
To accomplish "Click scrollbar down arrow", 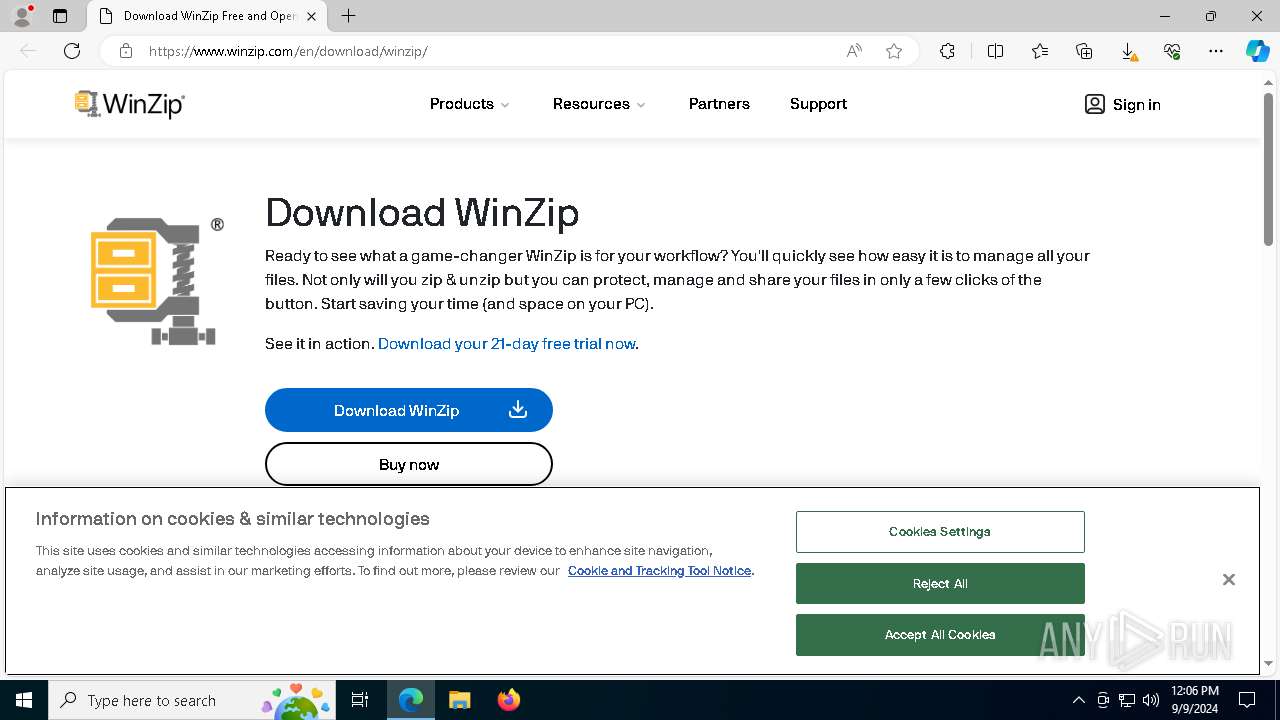I will 1269,663.
